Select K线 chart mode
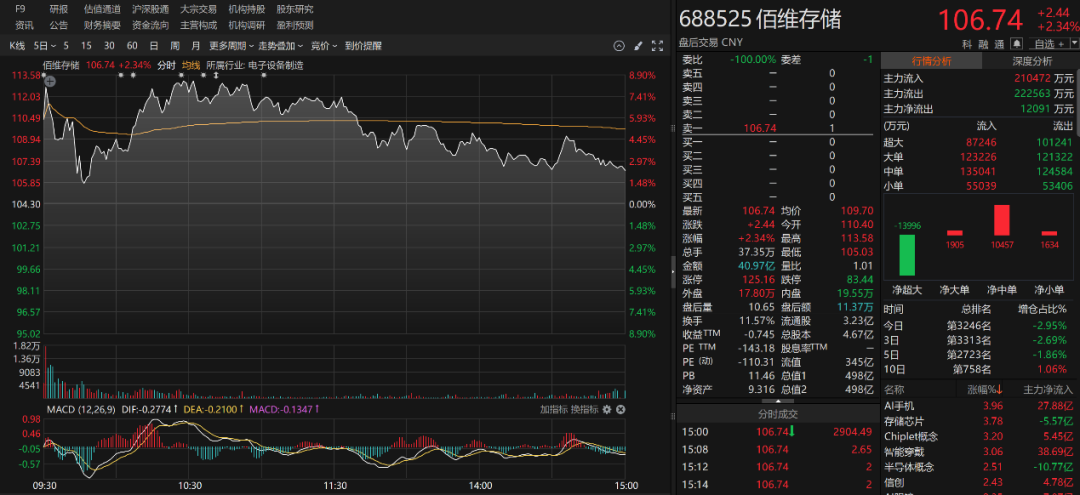 point(17,46)
